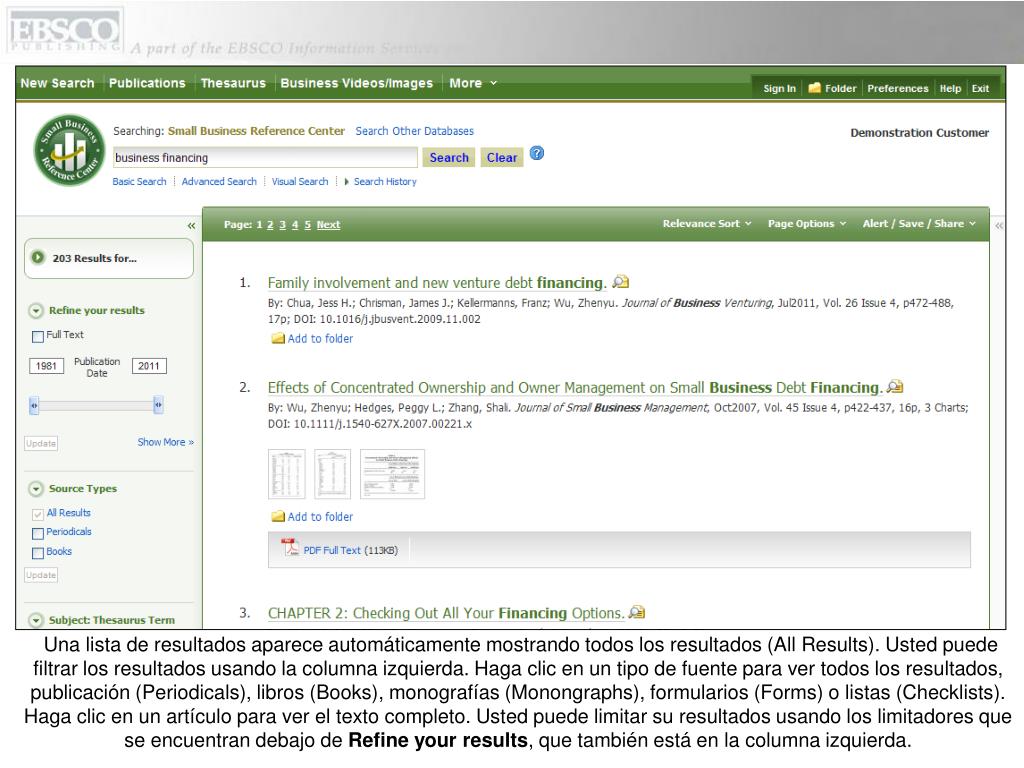
Task: Open the Alert / Save / Share dropdown
Action: click(x=919, y=223)
